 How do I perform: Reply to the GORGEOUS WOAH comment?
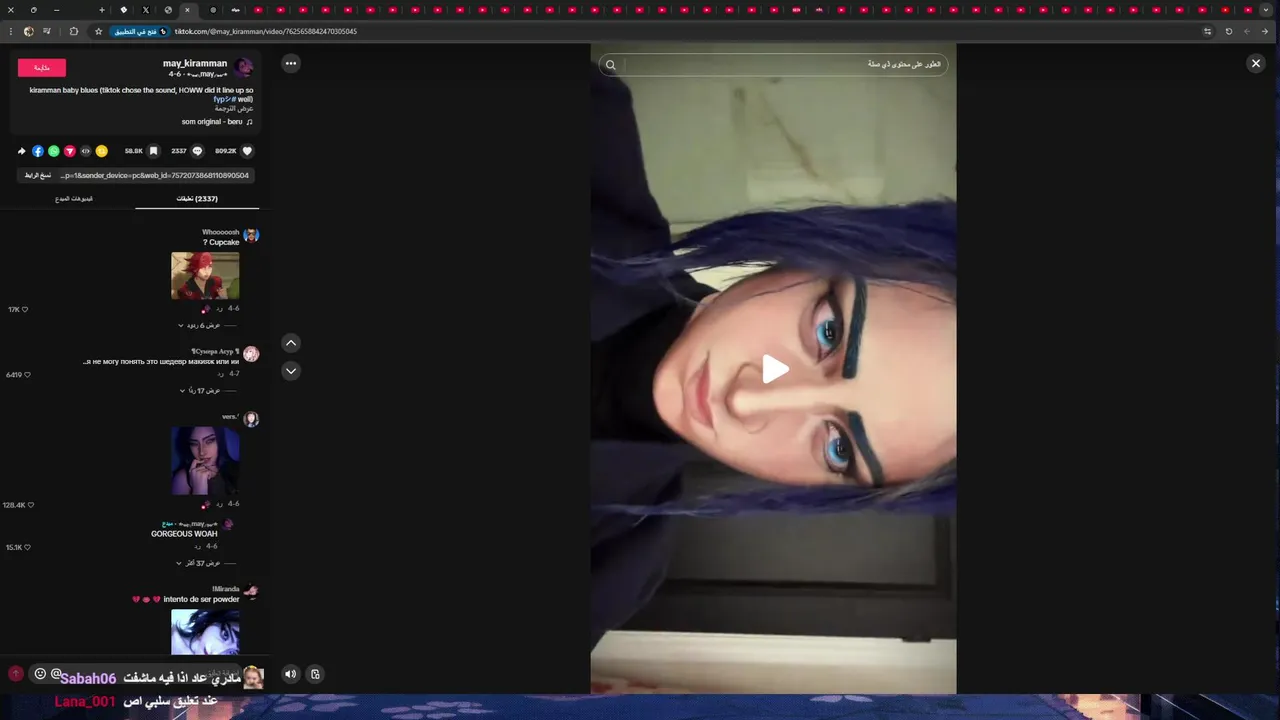[x=198, y=547]
